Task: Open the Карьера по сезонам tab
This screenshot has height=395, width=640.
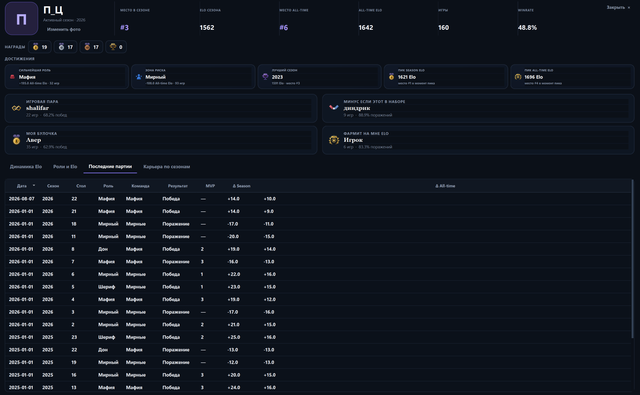Action: pos(167,166)
